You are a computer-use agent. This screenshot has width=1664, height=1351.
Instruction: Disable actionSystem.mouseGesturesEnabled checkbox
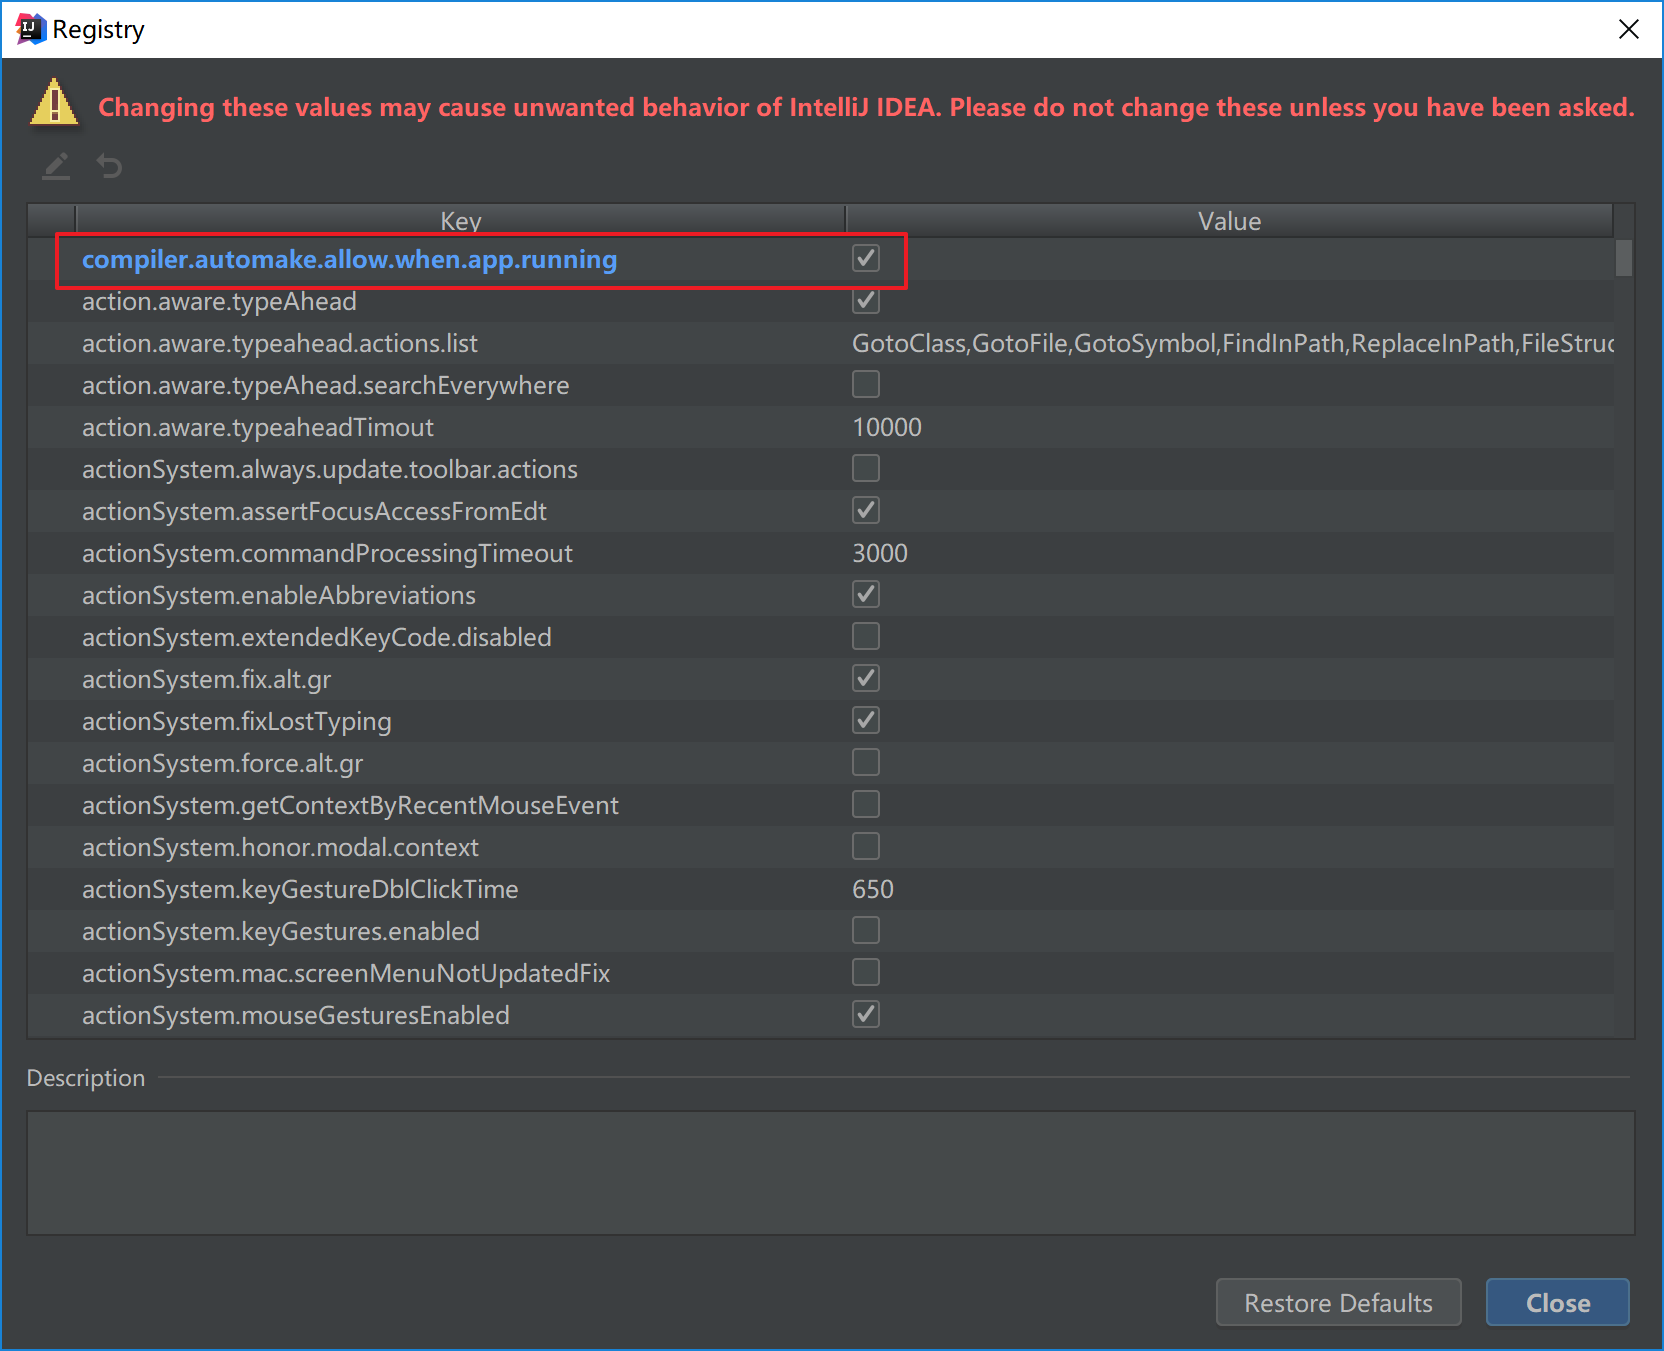pos(866,1015)
